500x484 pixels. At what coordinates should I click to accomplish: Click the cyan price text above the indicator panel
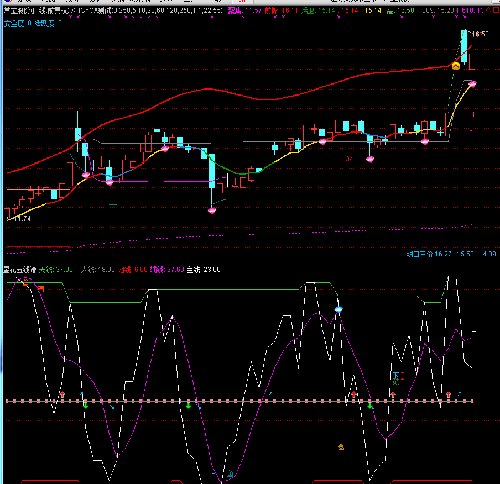tap(452, 254)
